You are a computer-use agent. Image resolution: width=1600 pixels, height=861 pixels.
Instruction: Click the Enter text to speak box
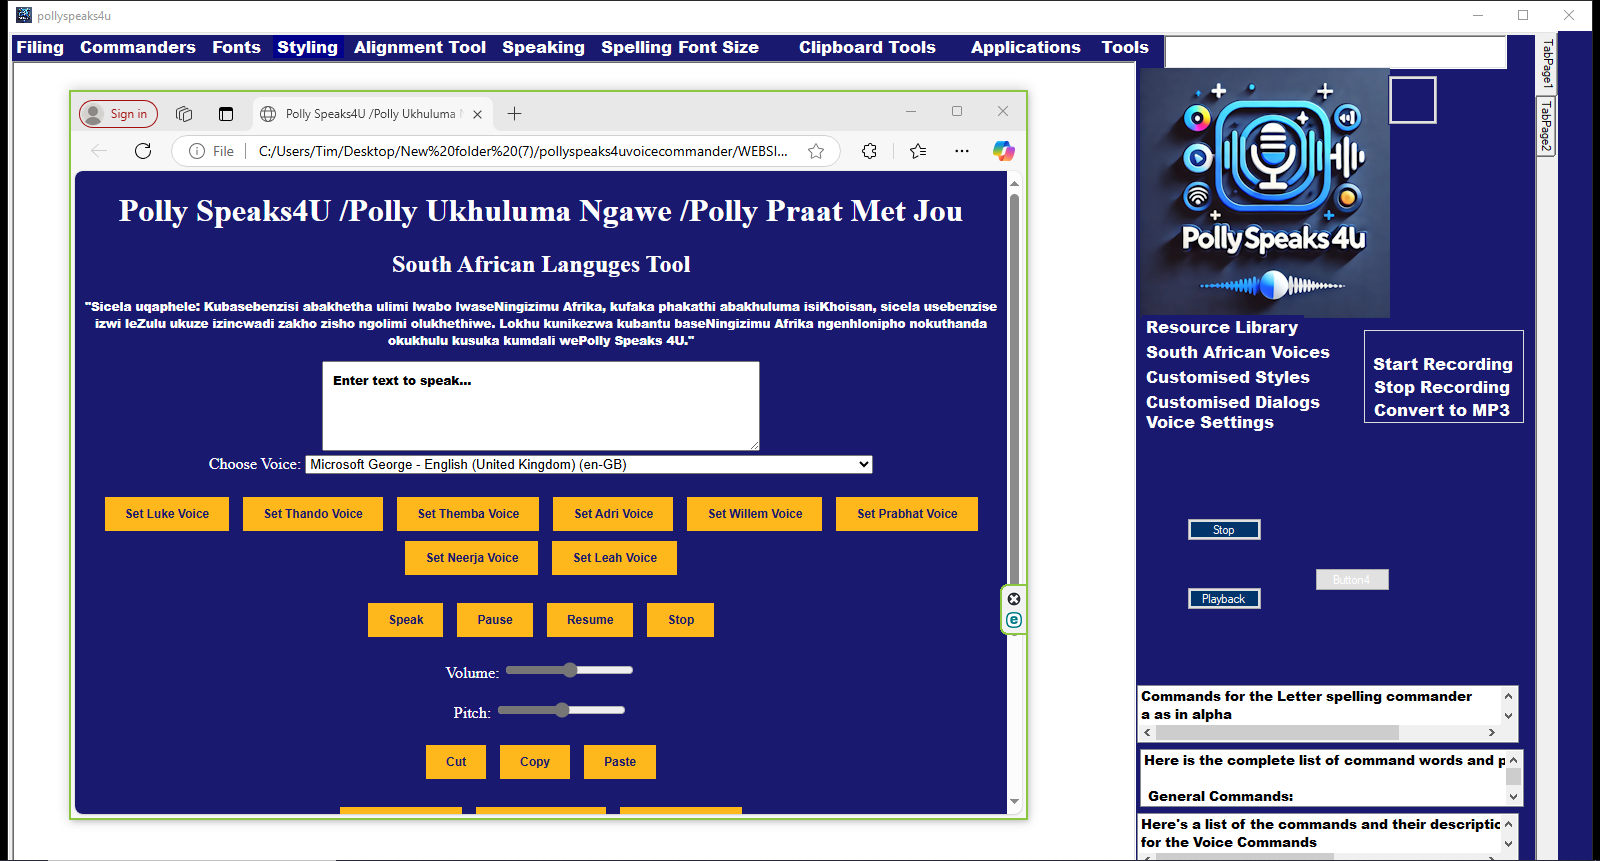click(x=541, y=406)
